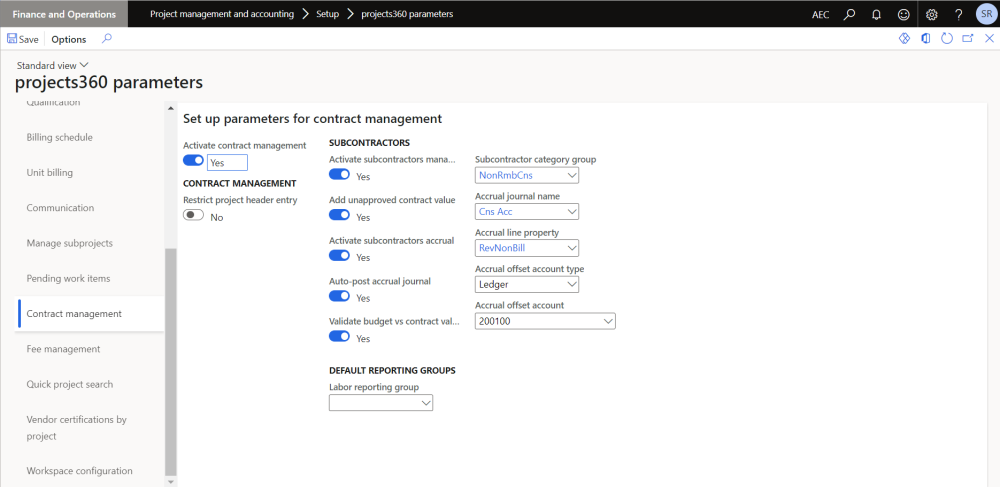Click the search magnifier icon in top bar

[x=849, y=15]
